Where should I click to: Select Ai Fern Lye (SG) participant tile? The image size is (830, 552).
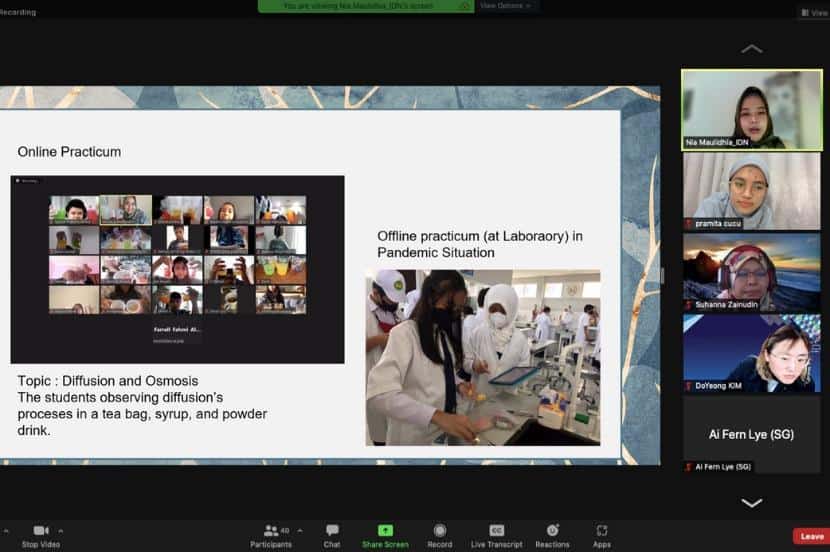(751, 434)
